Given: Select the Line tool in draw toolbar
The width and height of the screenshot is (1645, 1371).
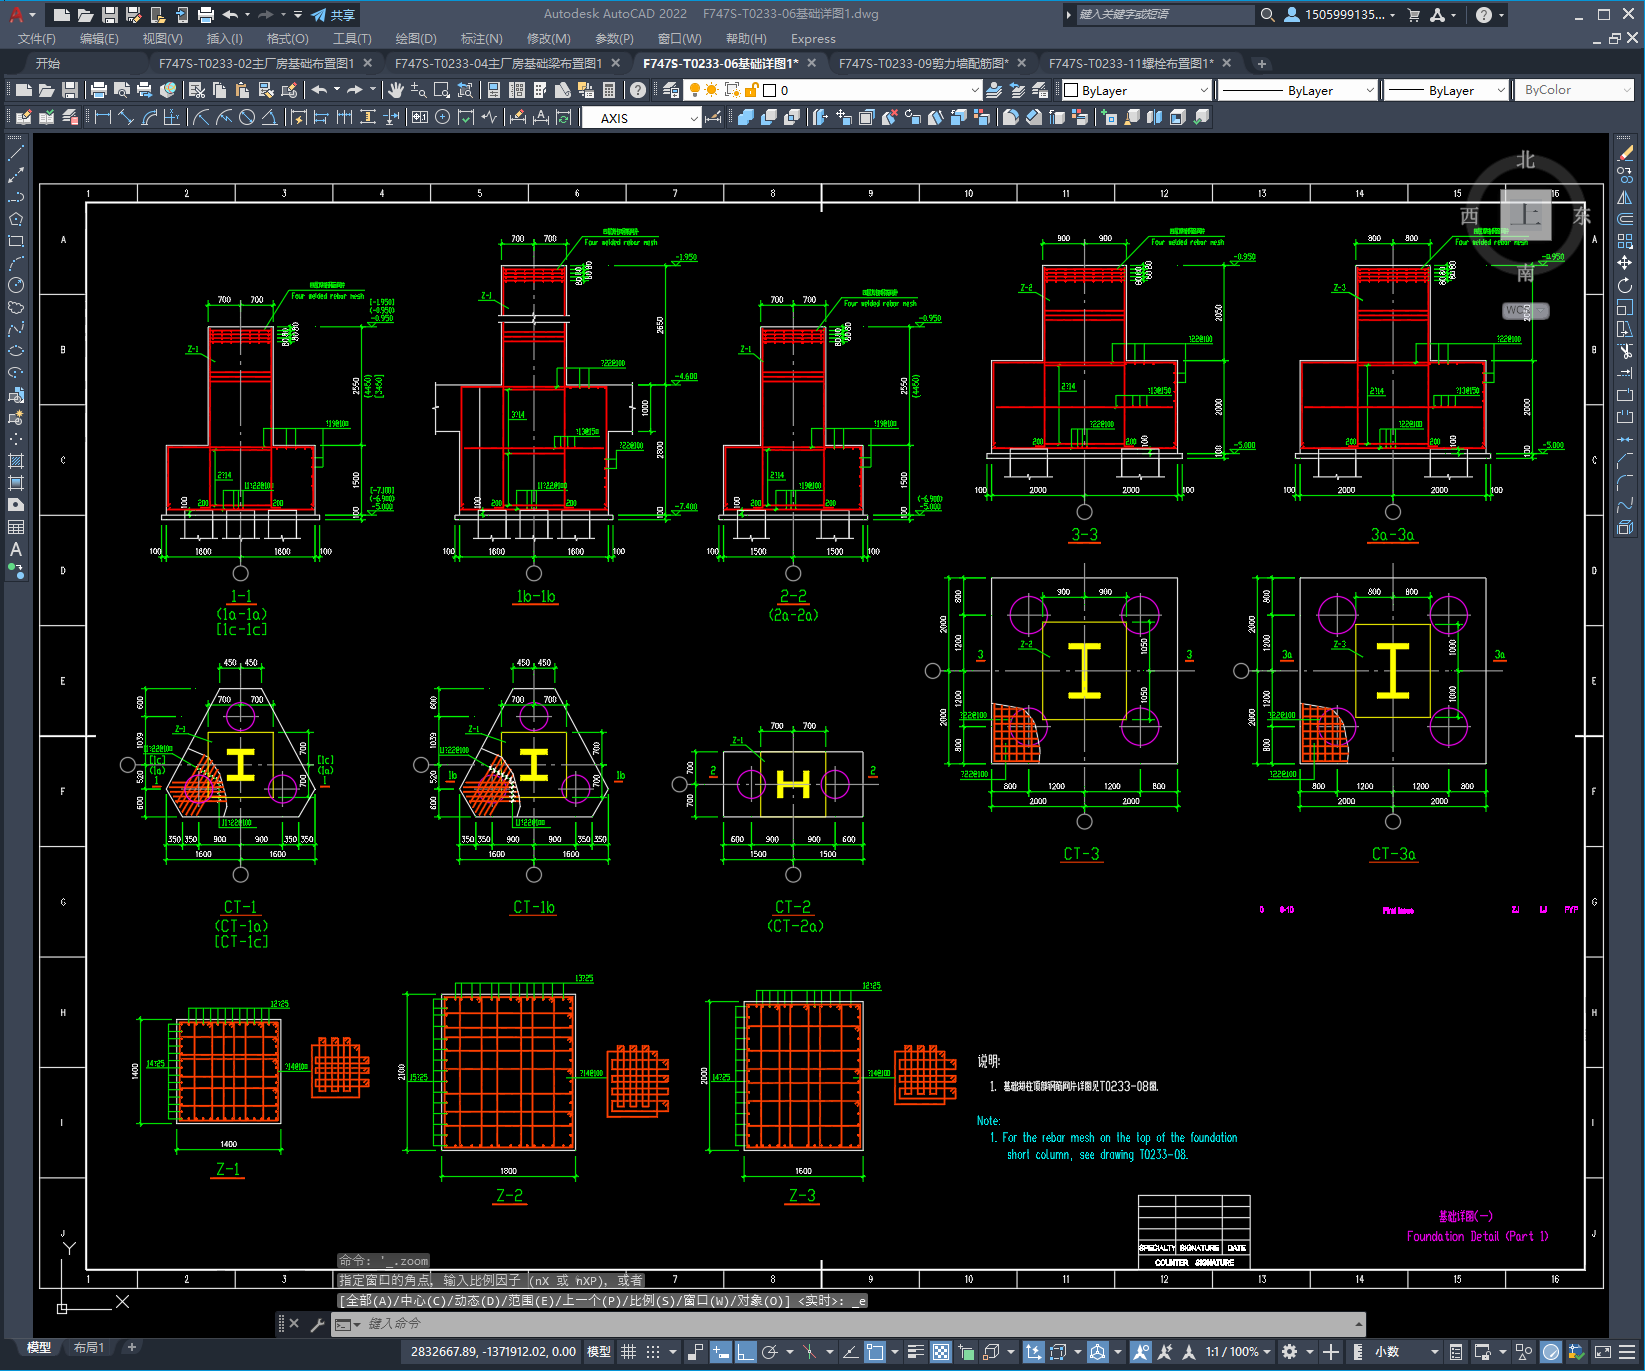Looking at the screenshot, I should pos(16,153).
